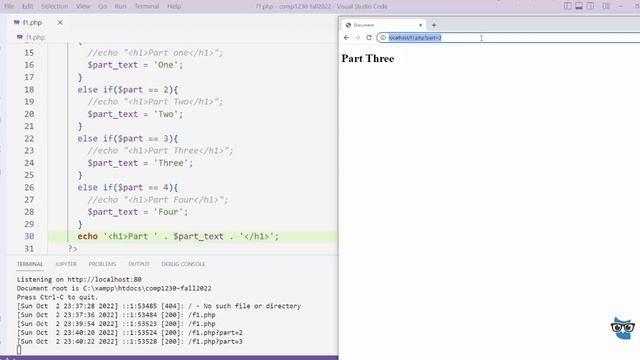Click terminal line Listening on http://localhost:80
The height and width of the screenshot is (360, 640).
pyautogui.click(x=79, y=280)
